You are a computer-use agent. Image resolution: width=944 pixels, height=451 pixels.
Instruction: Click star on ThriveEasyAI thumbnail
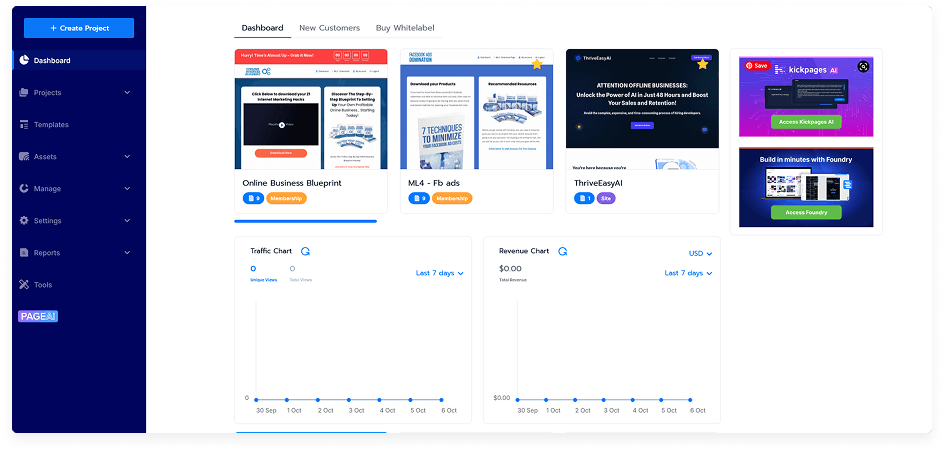pos(703,64)
